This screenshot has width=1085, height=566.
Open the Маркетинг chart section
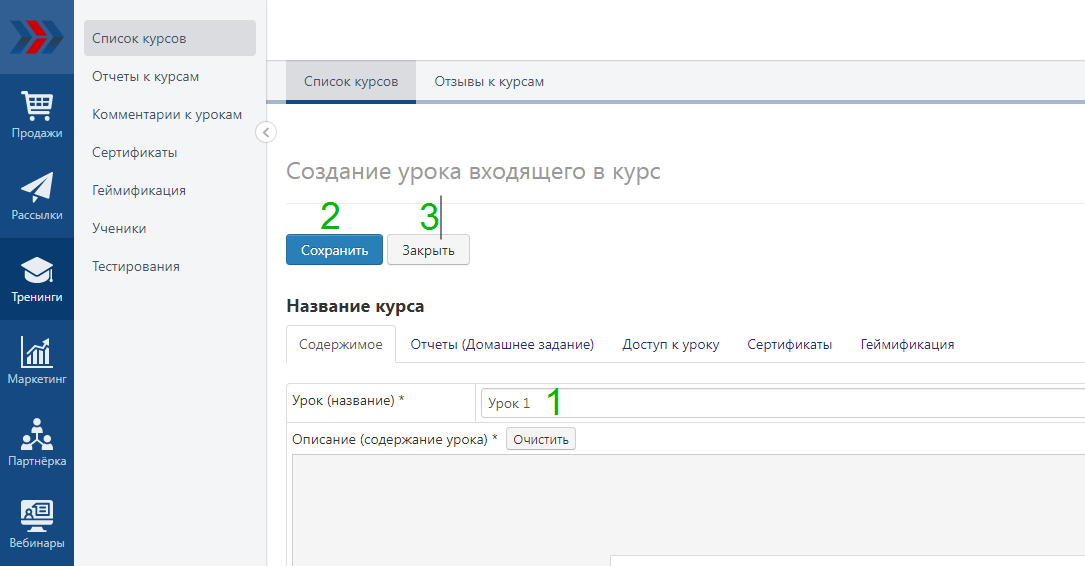tap(36, 361)
